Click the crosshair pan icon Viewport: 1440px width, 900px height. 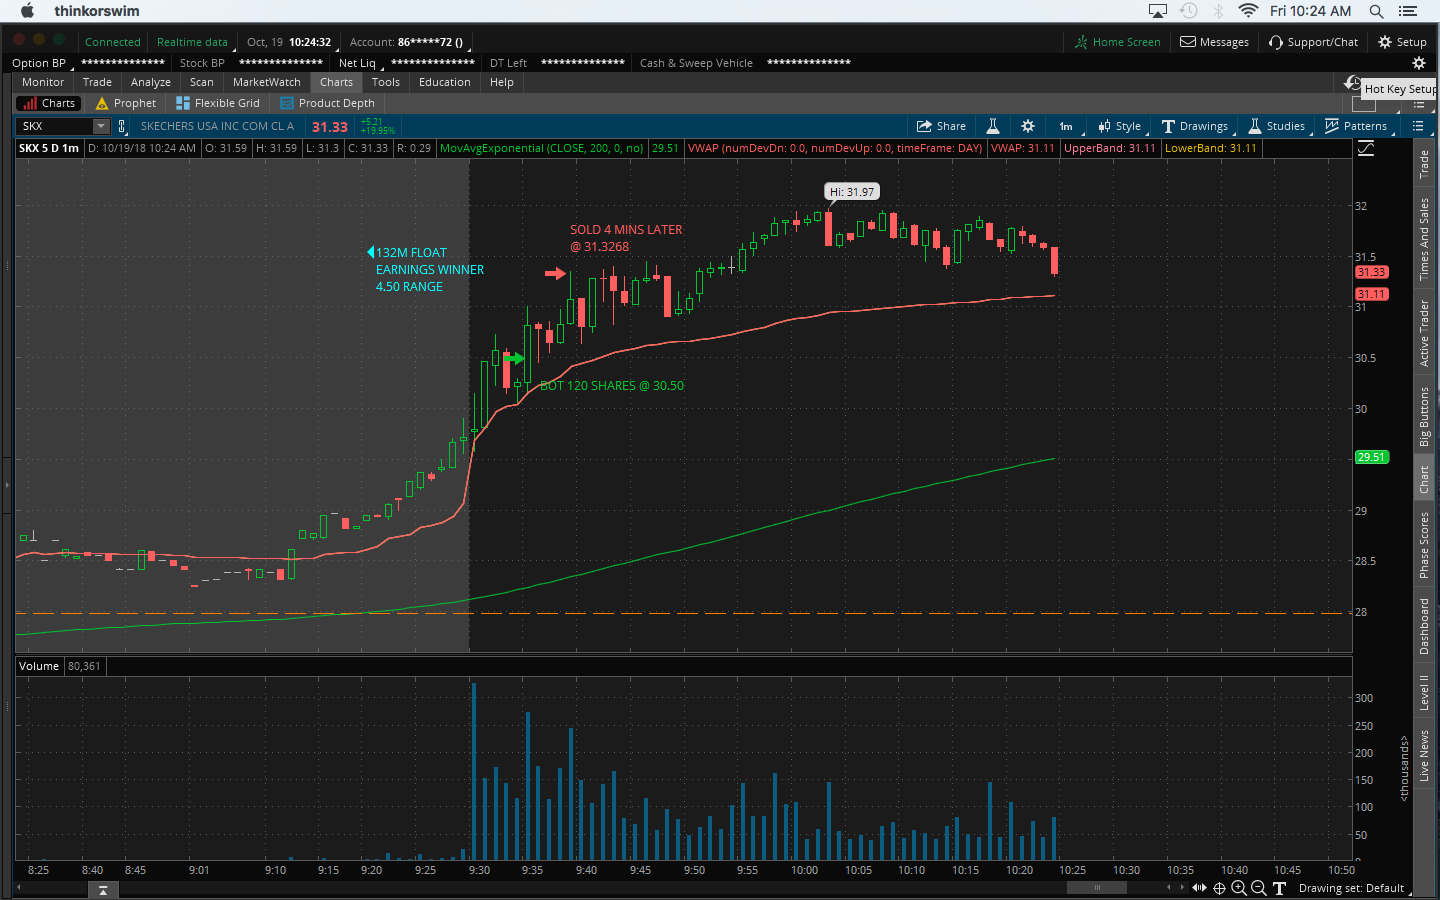tap(1219, 888)
